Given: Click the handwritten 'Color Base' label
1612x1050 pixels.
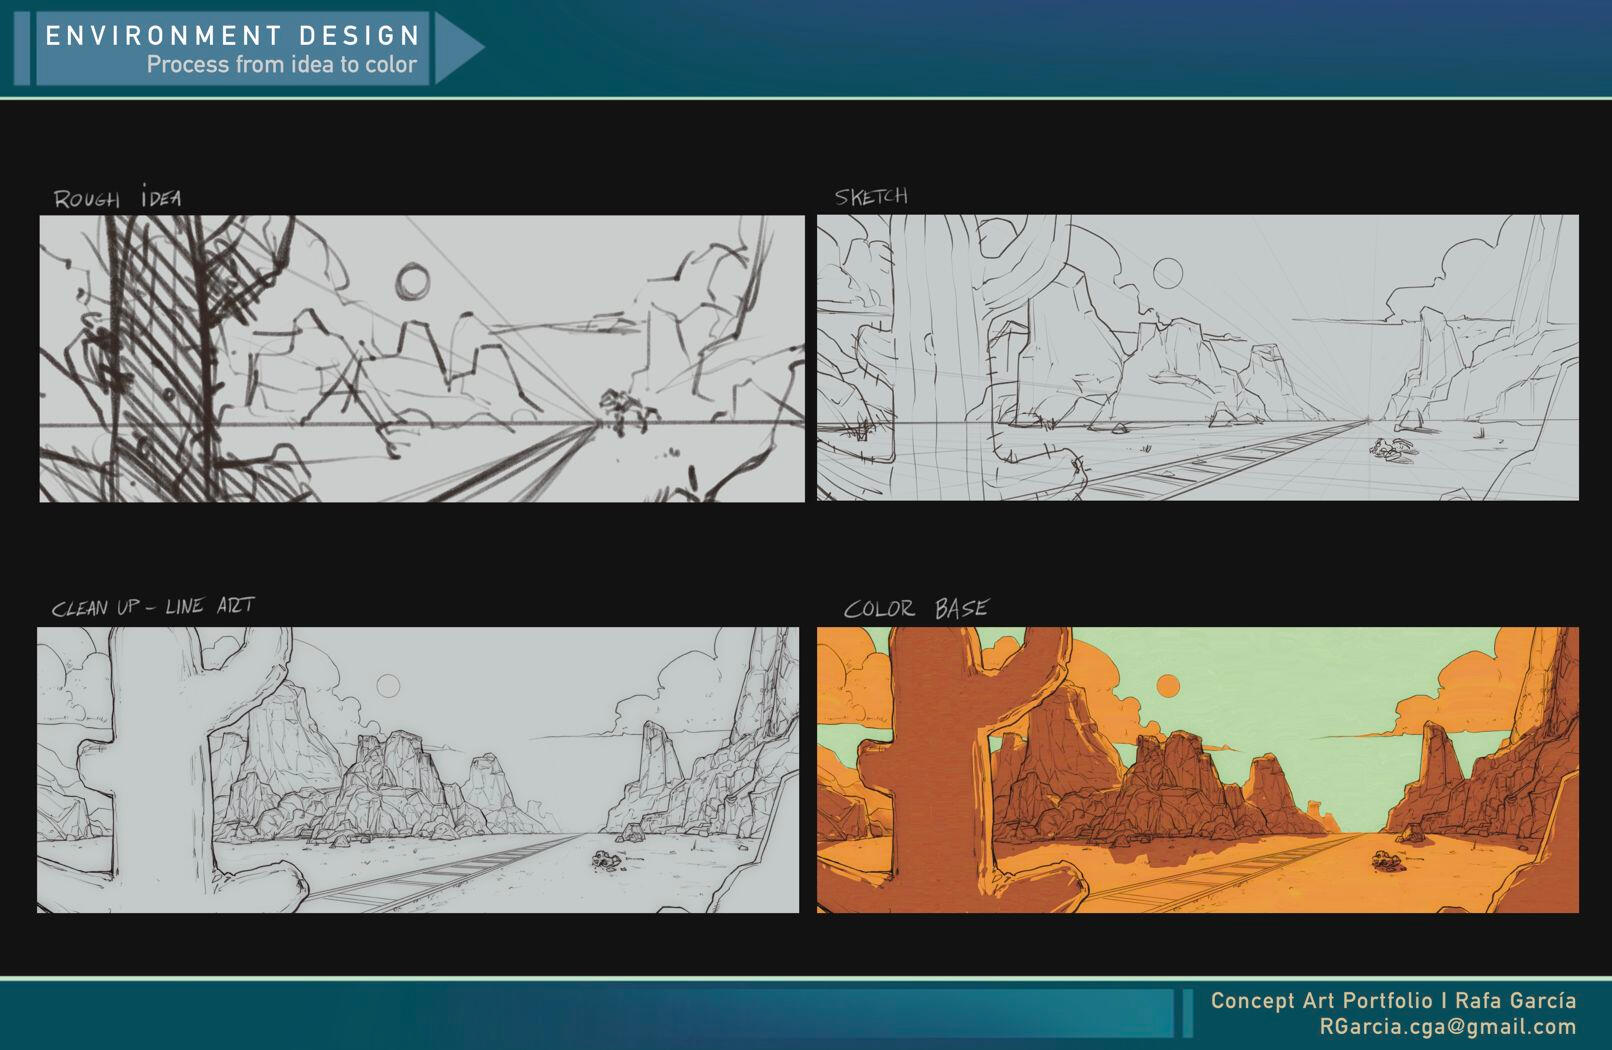Looking at the screenshot, I should click(915, 608).
